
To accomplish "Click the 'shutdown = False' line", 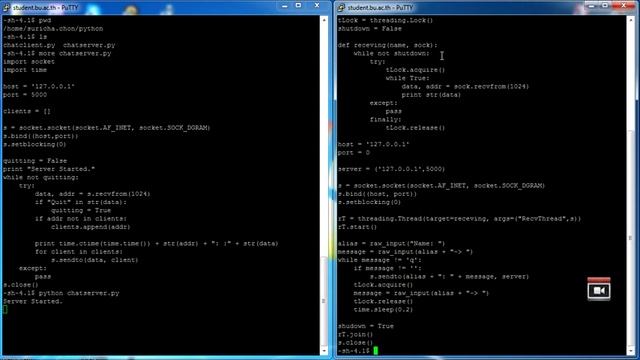I will (x=369, y=29).
